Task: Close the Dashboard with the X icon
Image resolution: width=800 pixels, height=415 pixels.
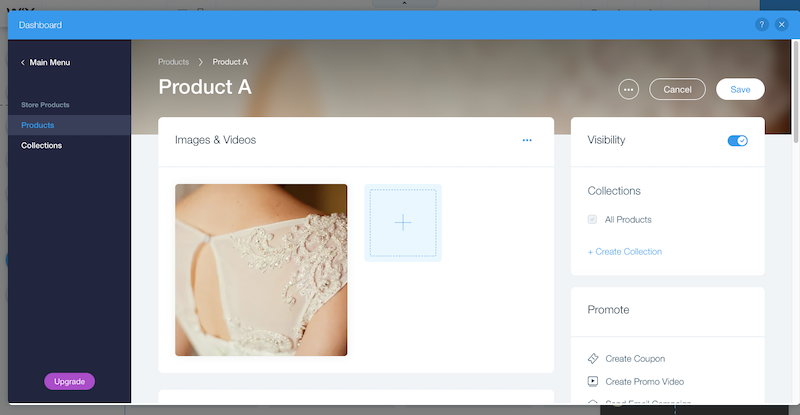Action: point(782,25)
